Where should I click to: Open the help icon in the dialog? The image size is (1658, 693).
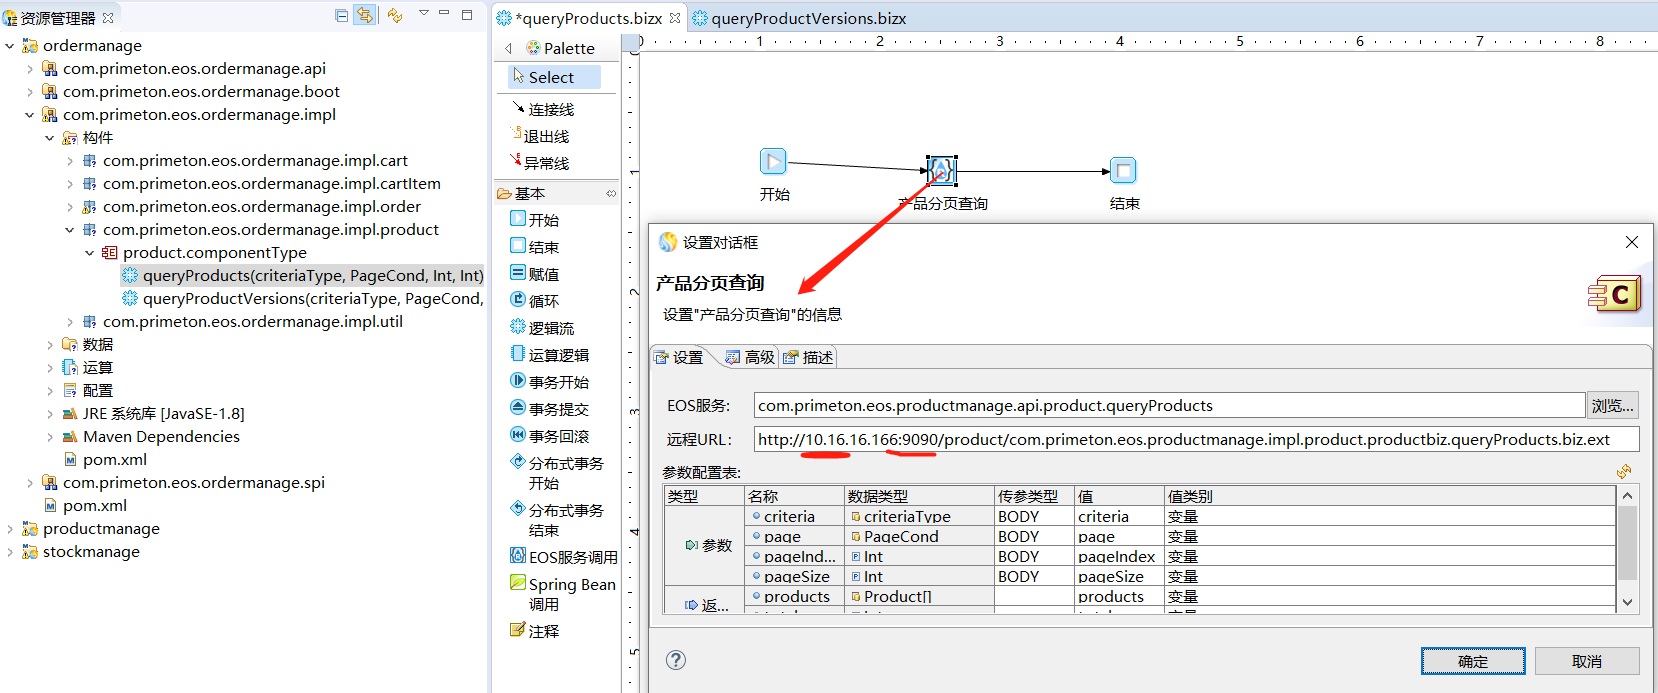(676, 660)
